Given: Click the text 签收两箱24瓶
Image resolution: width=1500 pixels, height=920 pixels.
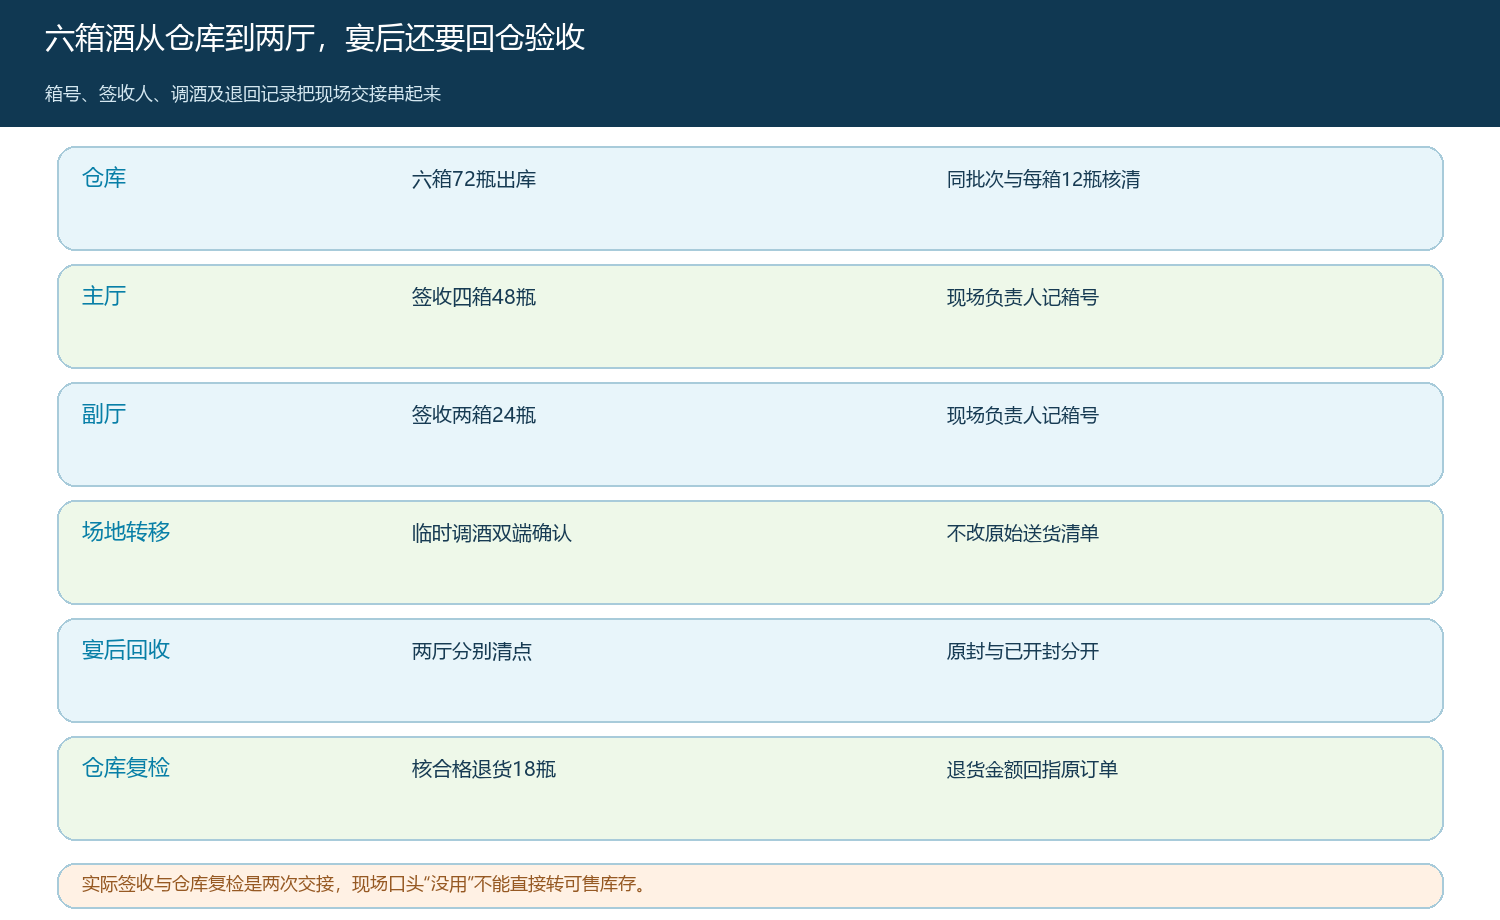Looking at the screenshot, I should [x=474, y=416].
